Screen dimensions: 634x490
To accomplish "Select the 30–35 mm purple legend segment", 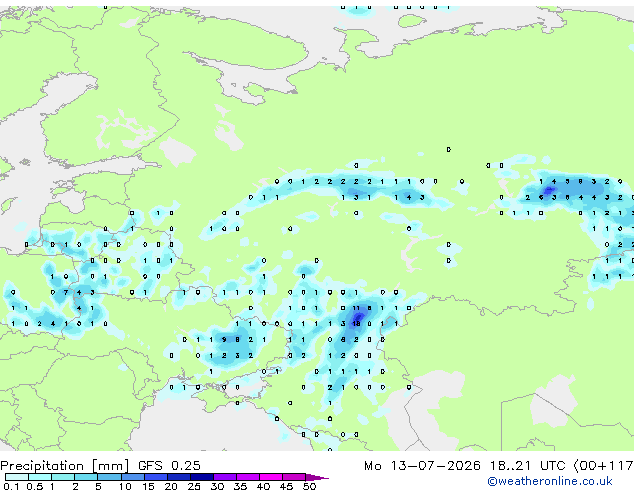I will pos(224,477).
